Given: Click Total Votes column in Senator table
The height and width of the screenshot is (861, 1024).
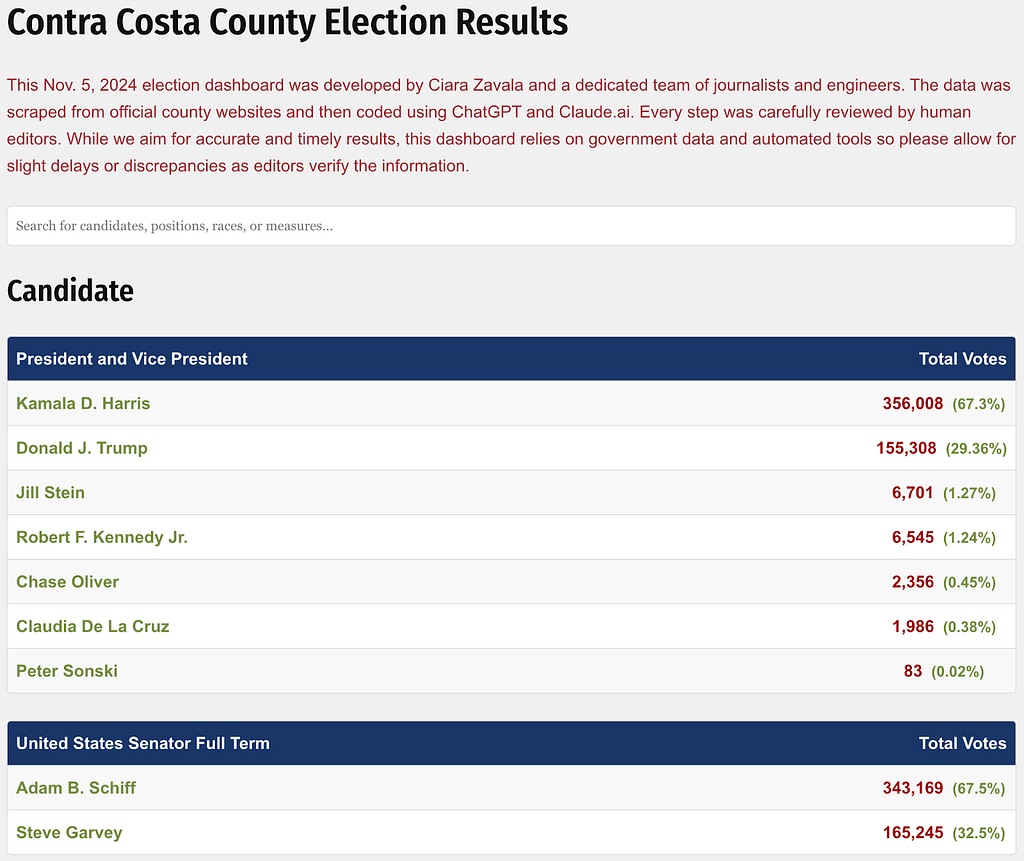Looking at the screenshot, I should [963, 743].
